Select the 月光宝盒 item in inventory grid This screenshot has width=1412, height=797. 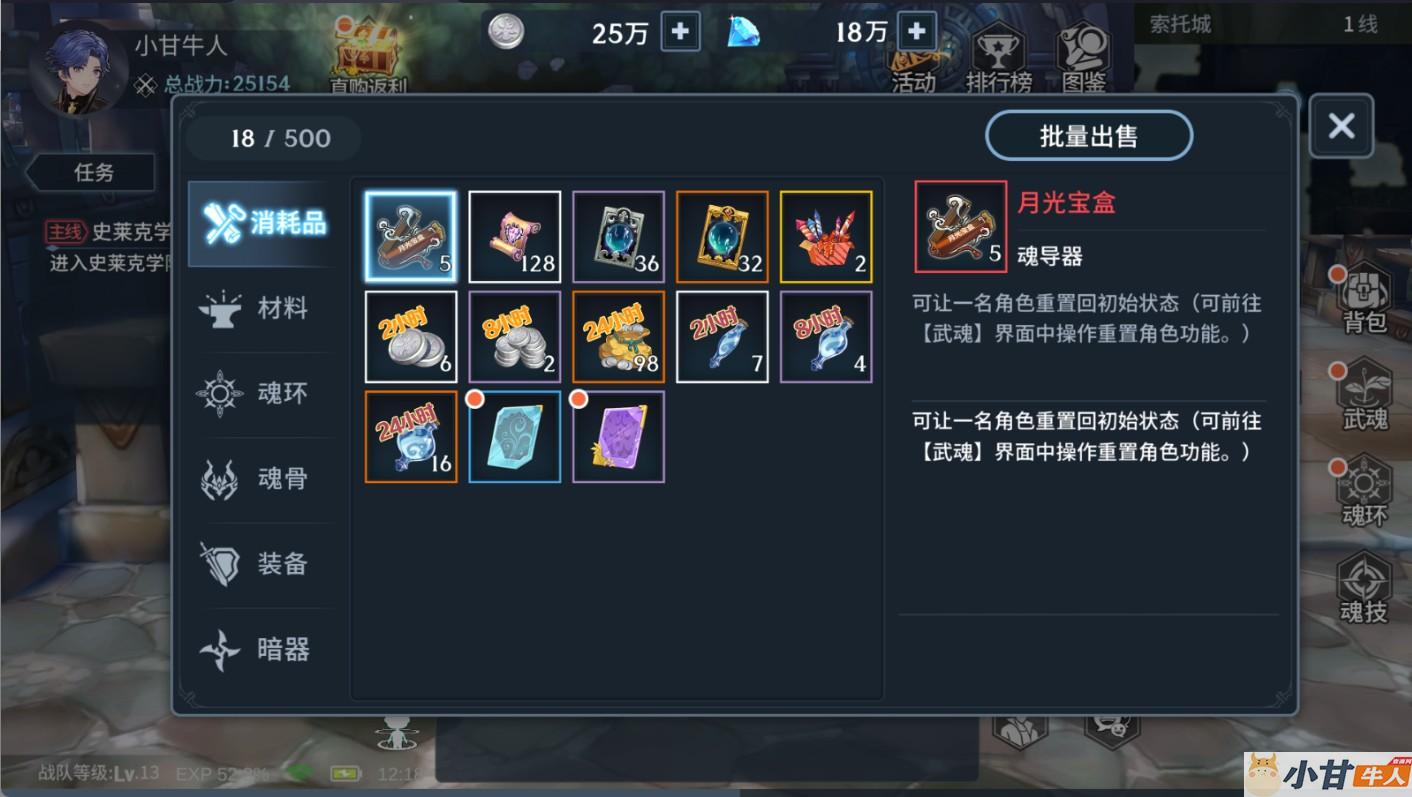pyautogui.click(x=410, y=237)
